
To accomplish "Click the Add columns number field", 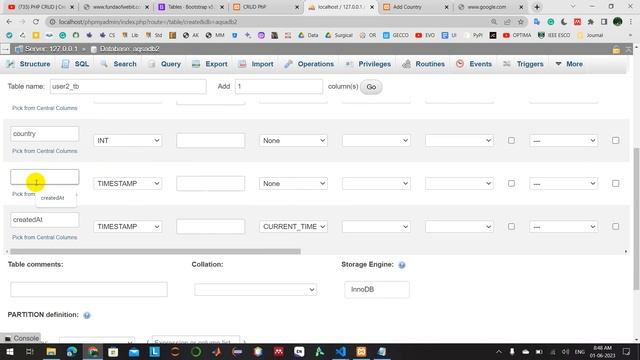I will (279, 87).
